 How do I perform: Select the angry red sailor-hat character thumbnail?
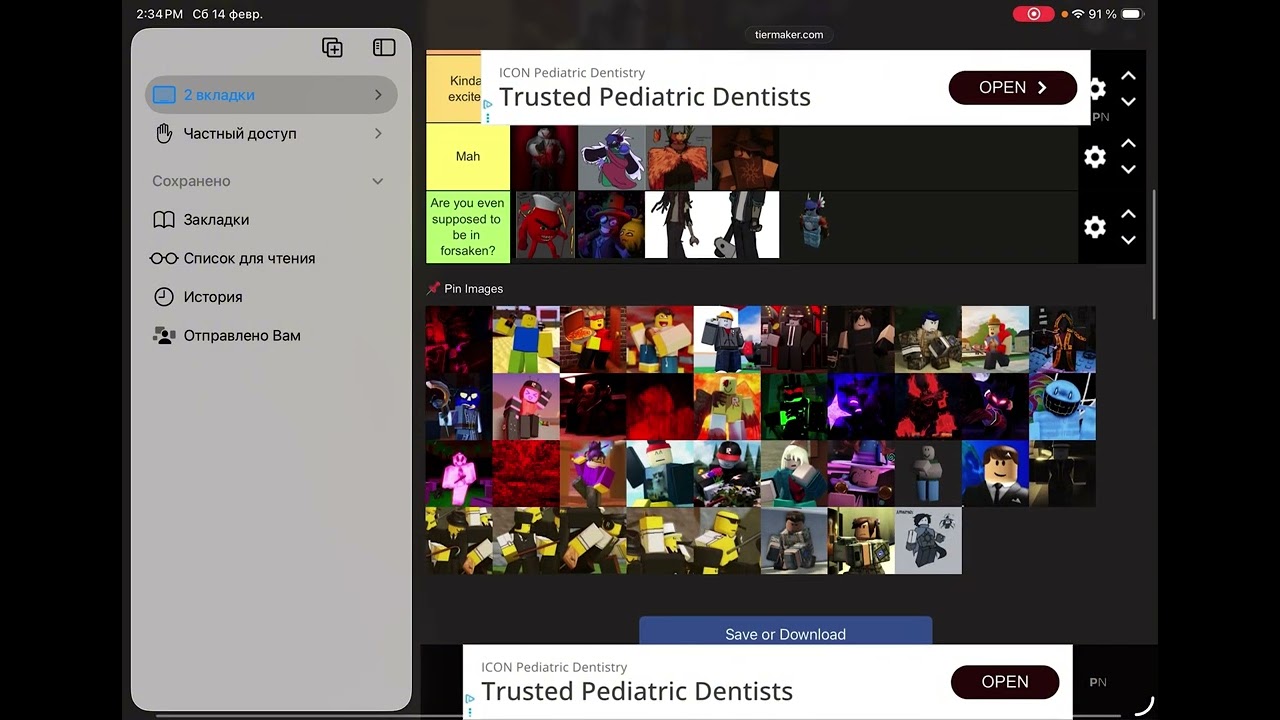coord(543,226)
